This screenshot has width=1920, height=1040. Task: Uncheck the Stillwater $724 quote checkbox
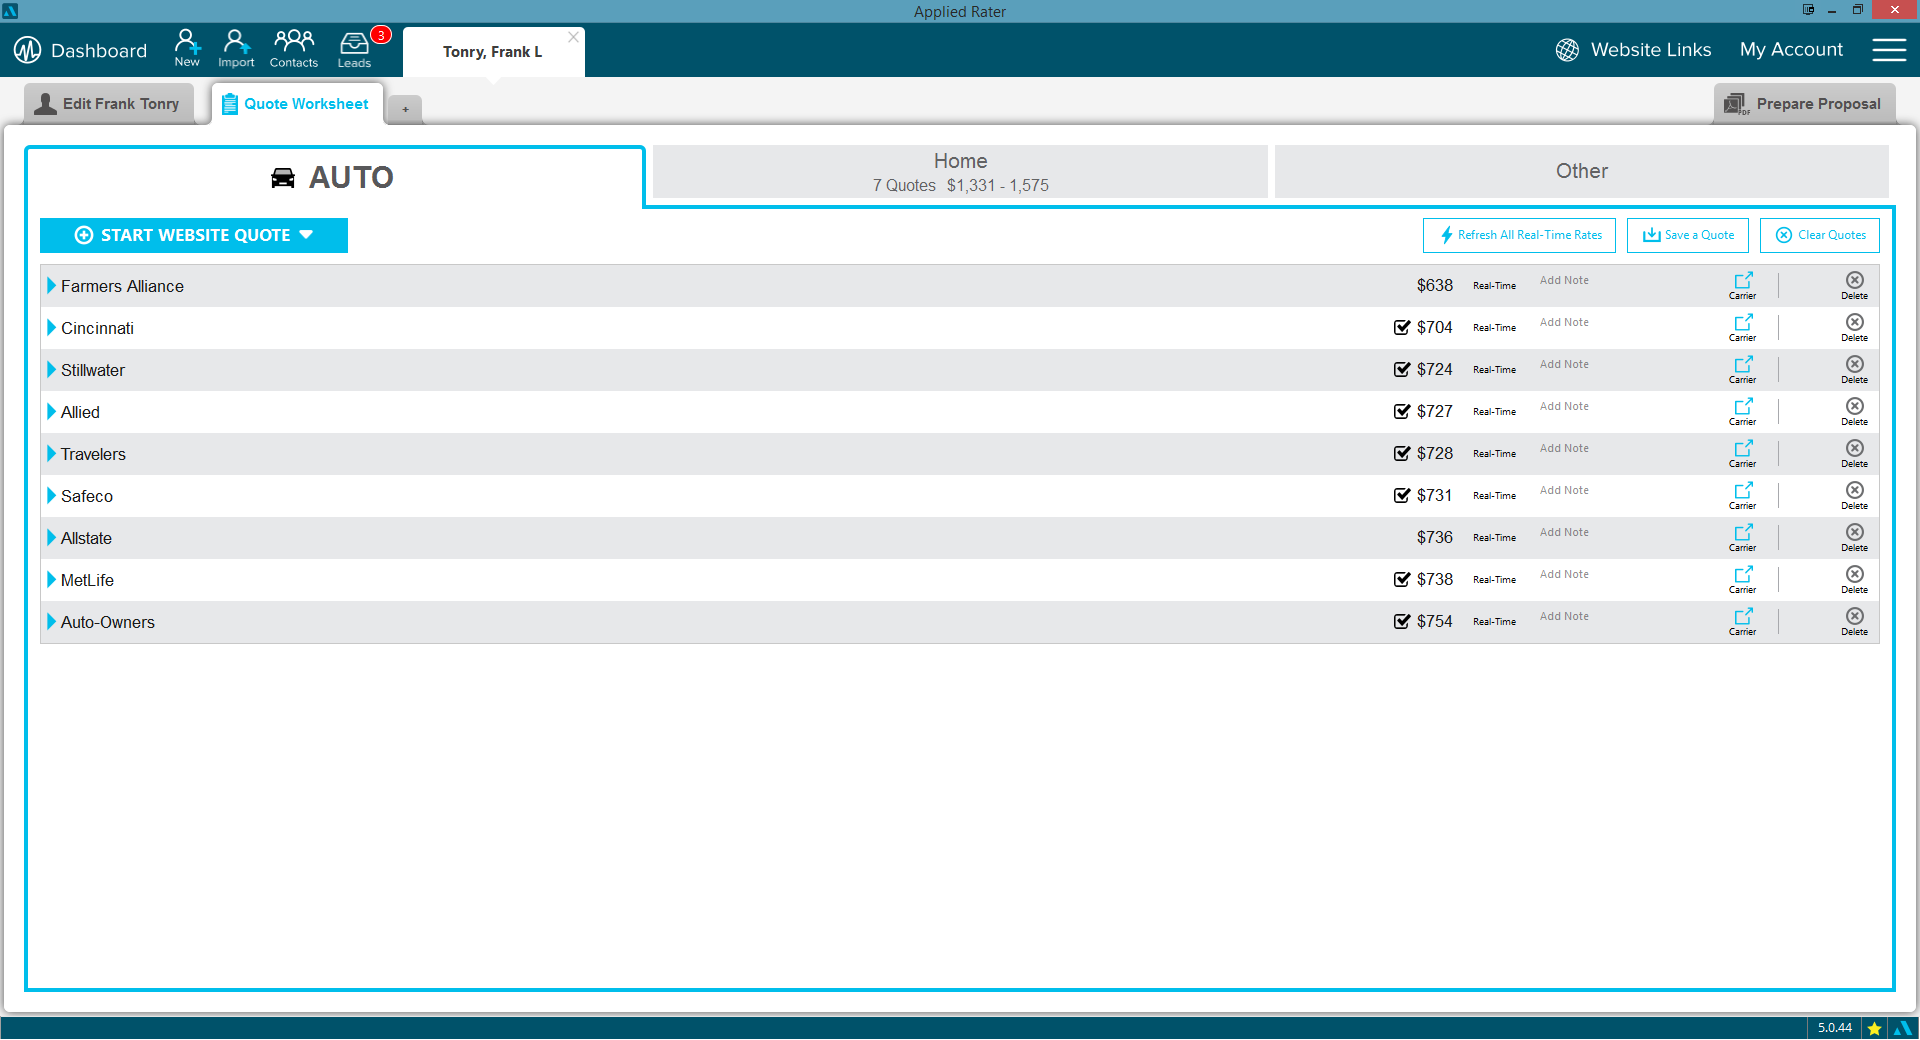(x=1402, y=369)
